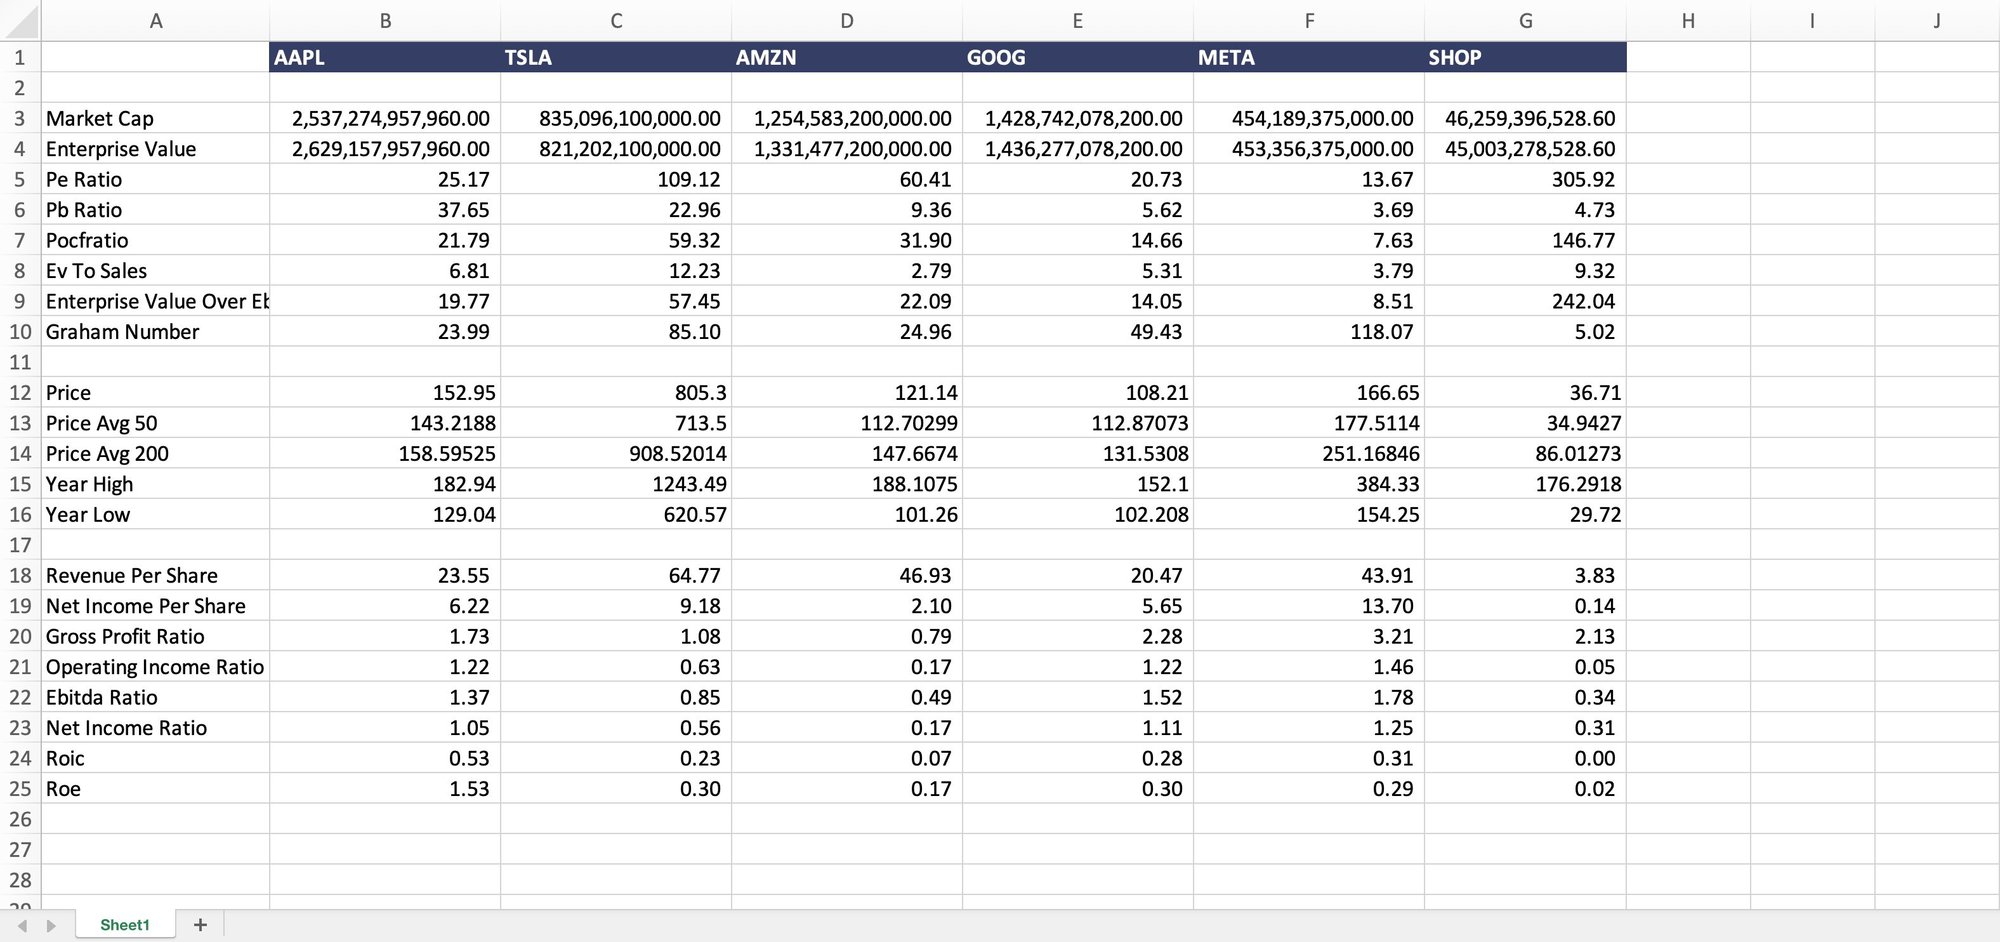Click the Select All triangle corner button
Viewport: 2000px width, 942px height.
(22, 19)
